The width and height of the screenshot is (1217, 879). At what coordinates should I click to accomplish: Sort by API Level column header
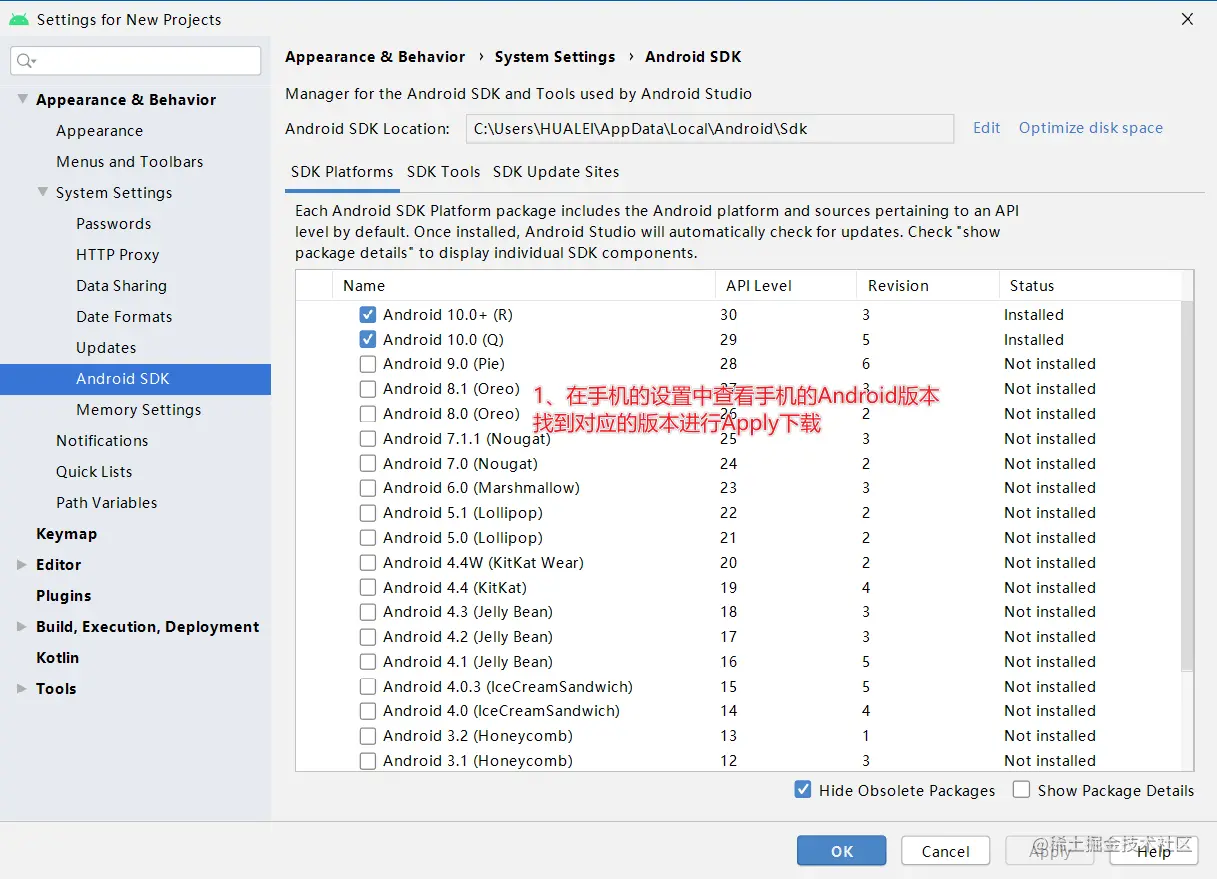tap(786, 285)
